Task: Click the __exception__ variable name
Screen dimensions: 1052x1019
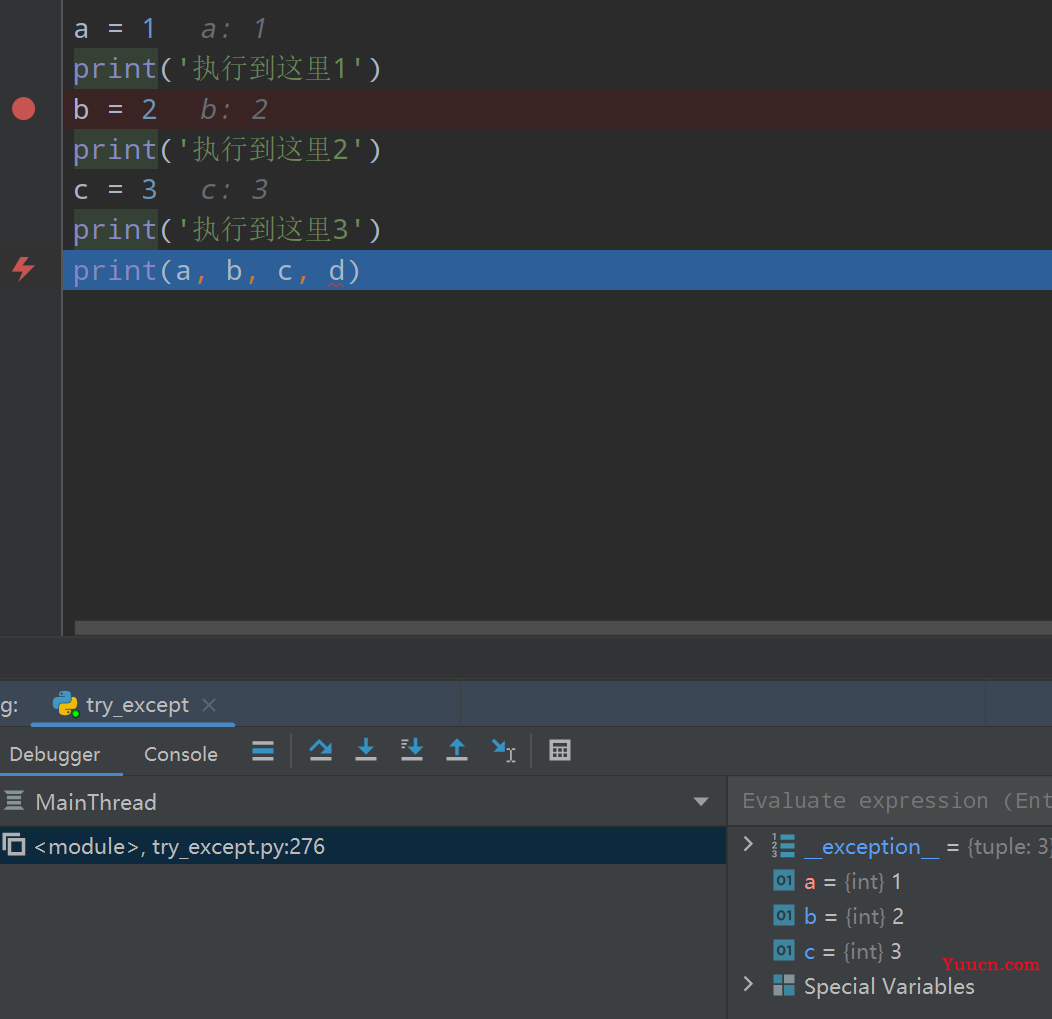Action: coord(871,847)
